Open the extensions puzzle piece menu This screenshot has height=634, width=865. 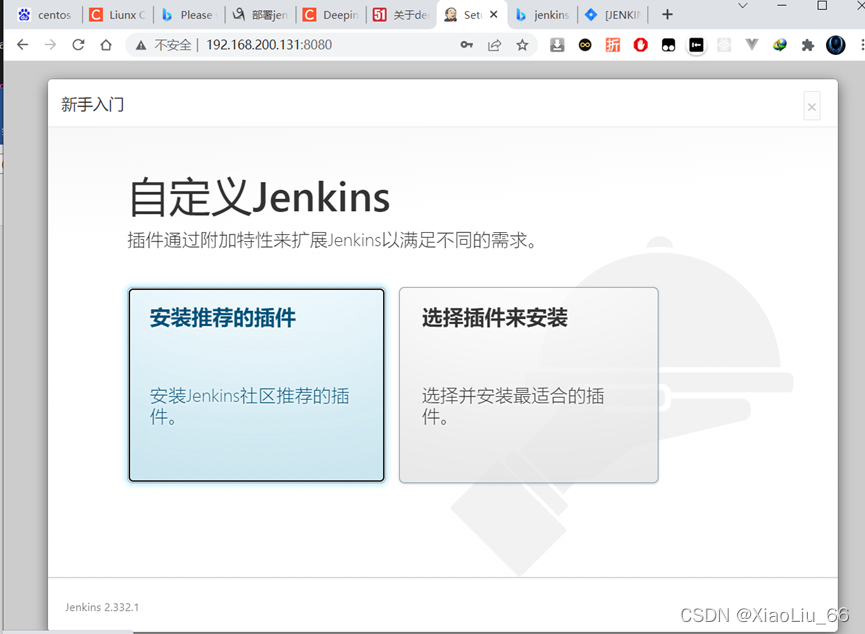pos(808,45)
